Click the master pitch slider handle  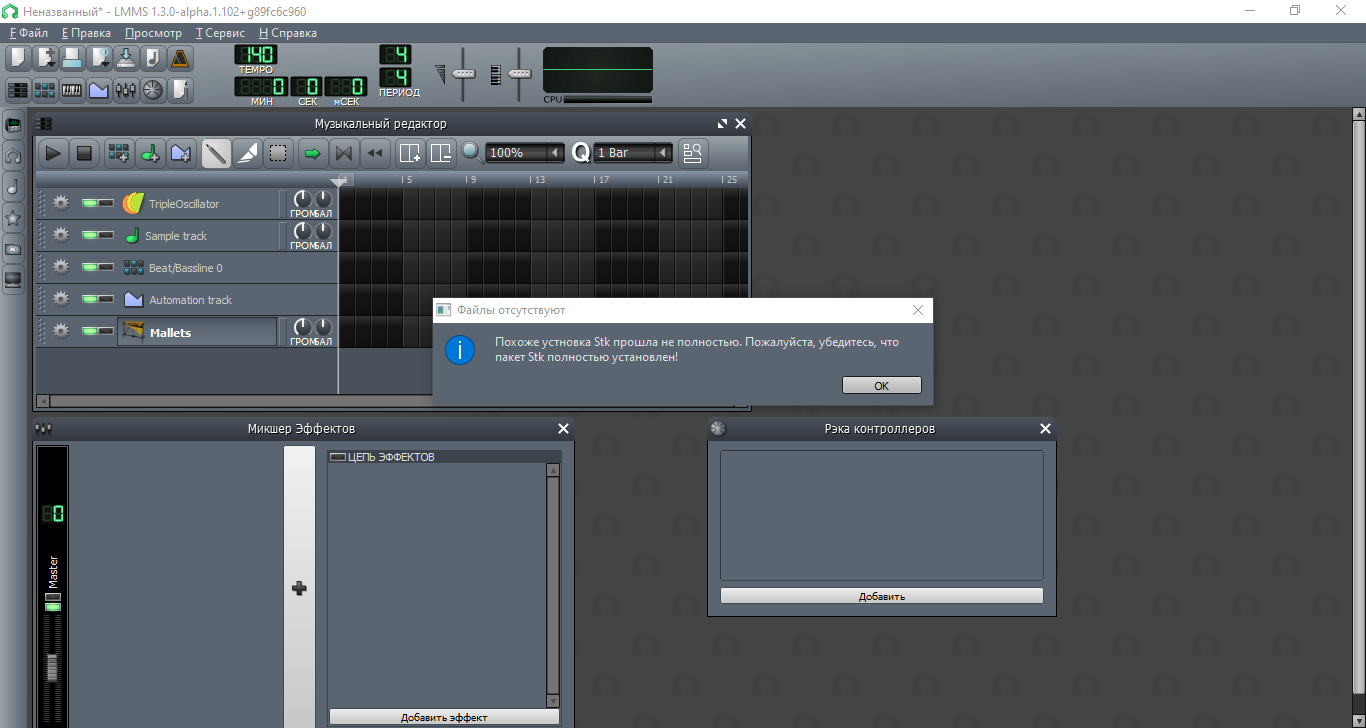point(519,75)
